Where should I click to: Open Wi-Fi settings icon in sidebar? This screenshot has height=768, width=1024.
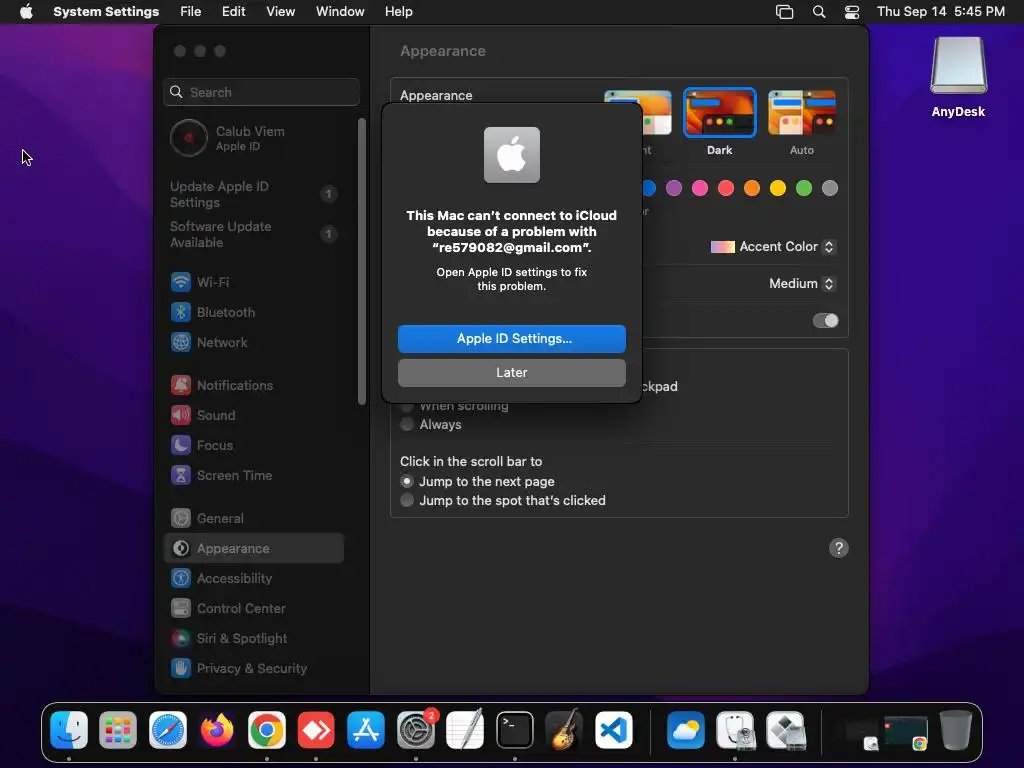pos(181,282)
